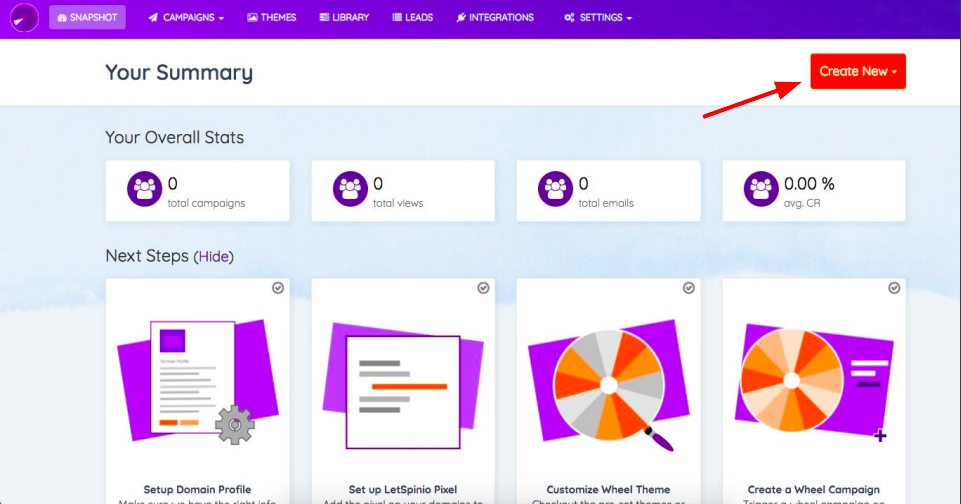Click the 0 total emails stat value
Screen dimensions: 961x504
point(583,183)
